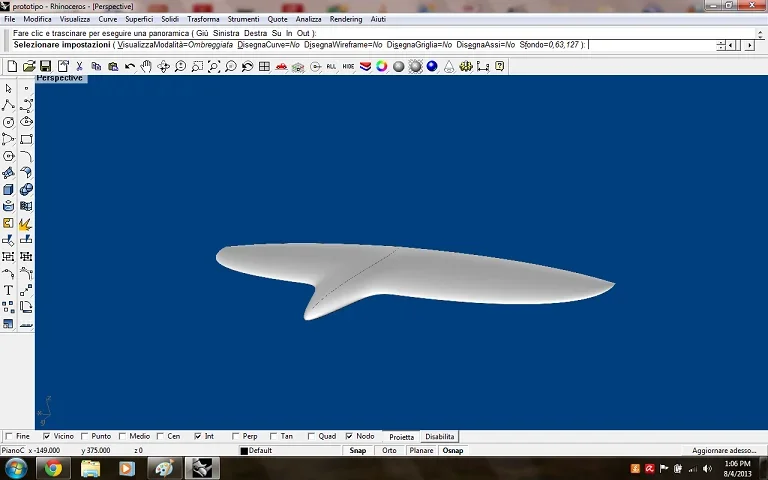Viewport: 768px width, 480px height.
Task: Uncheck the Vicino osnap checkbox
Action: (x=47, y=436)
